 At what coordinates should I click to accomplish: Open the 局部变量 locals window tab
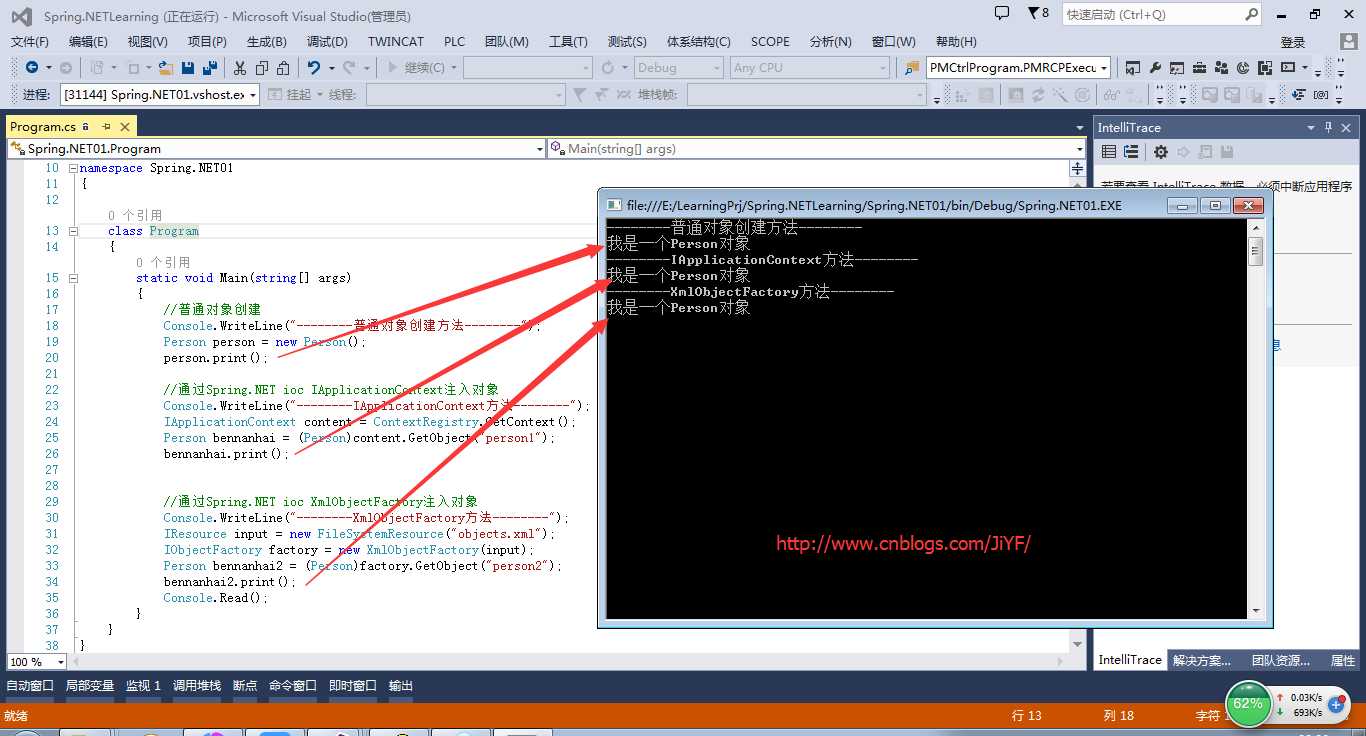90,686
